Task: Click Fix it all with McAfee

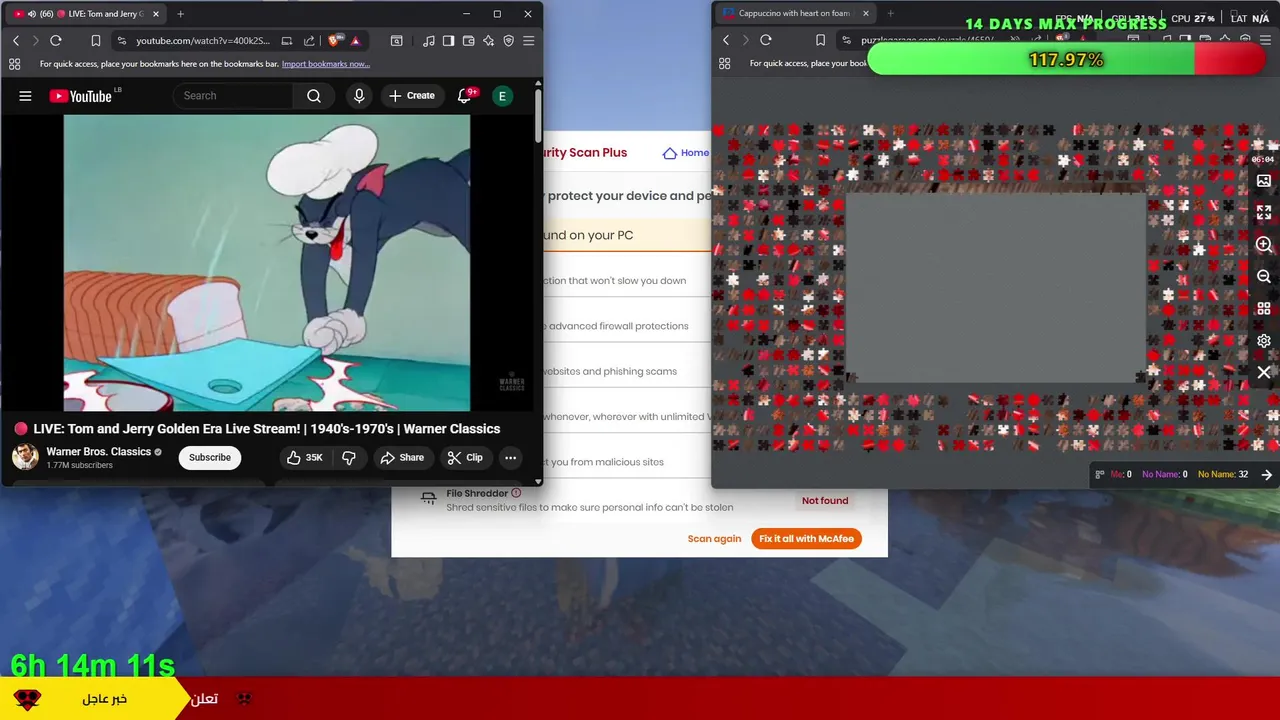Action: pos(806,539)
